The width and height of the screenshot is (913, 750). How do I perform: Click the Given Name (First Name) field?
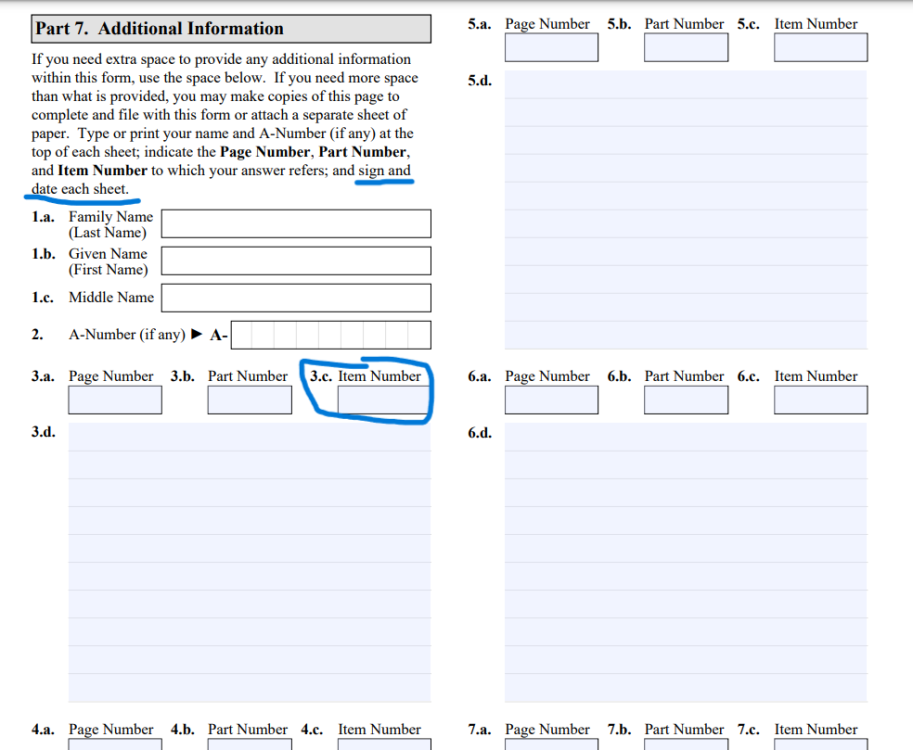click(x=296, y=261)
